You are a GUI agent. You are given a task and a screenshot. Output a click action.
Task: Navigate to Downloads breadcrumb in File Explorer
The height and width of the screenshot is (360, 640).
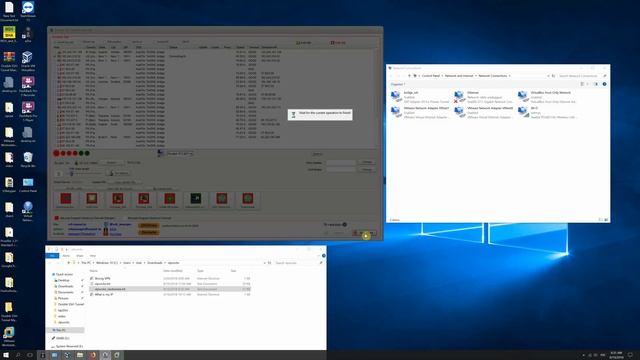pos(155,263)
